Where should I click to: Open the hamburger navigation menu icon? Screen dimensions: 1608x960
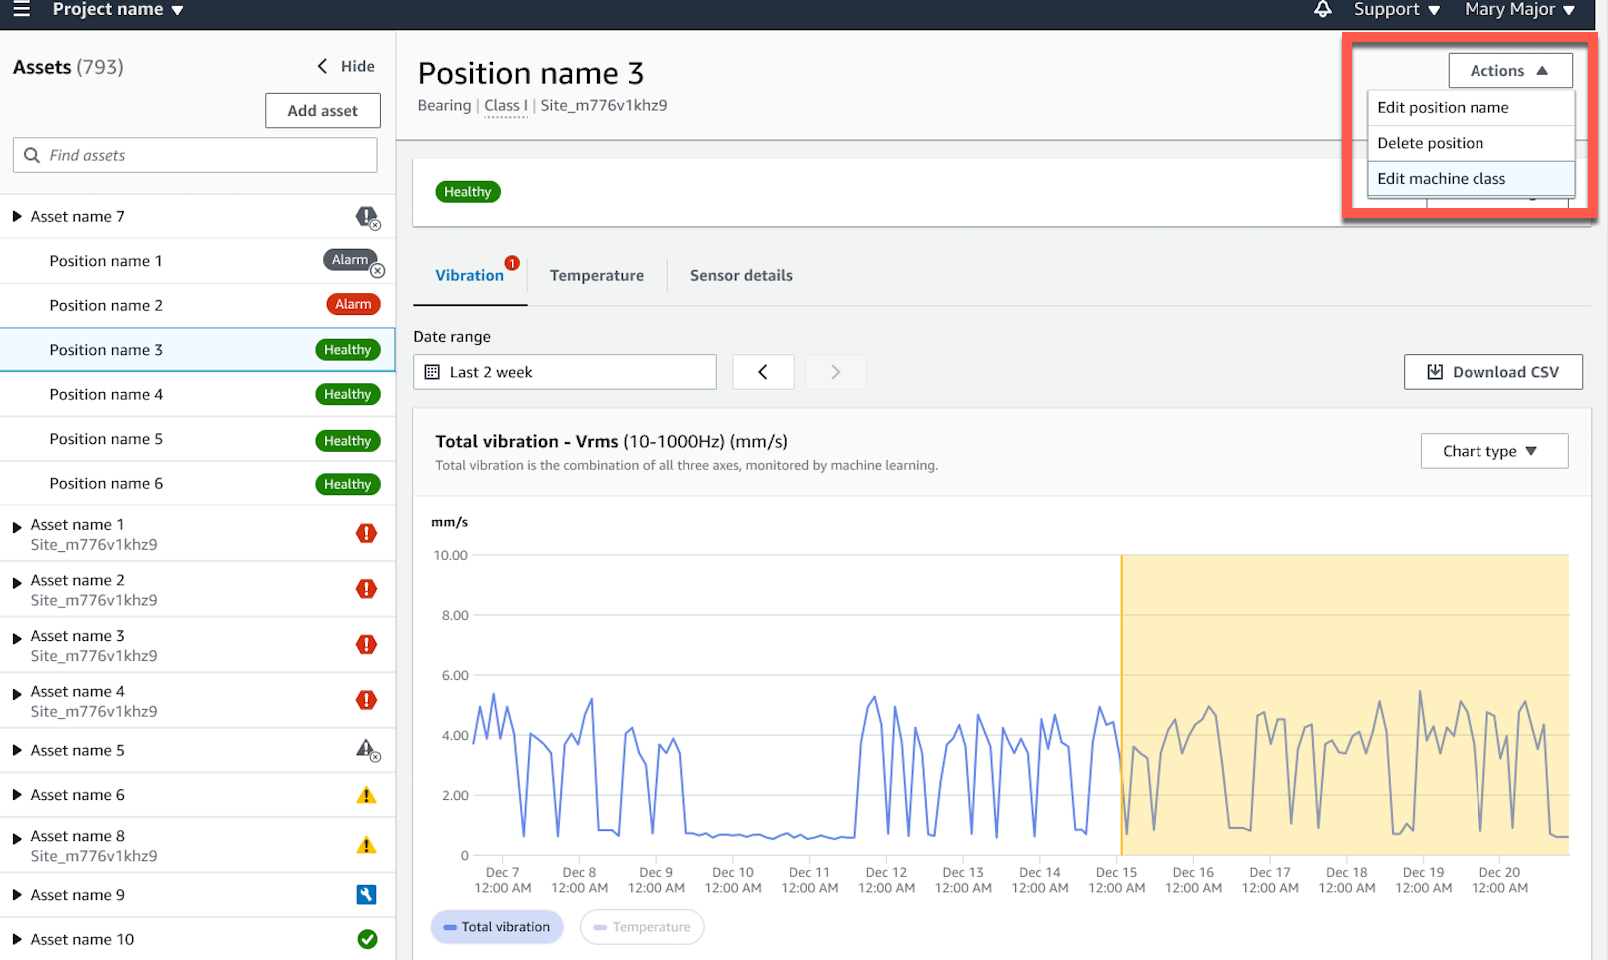[22, 10]
